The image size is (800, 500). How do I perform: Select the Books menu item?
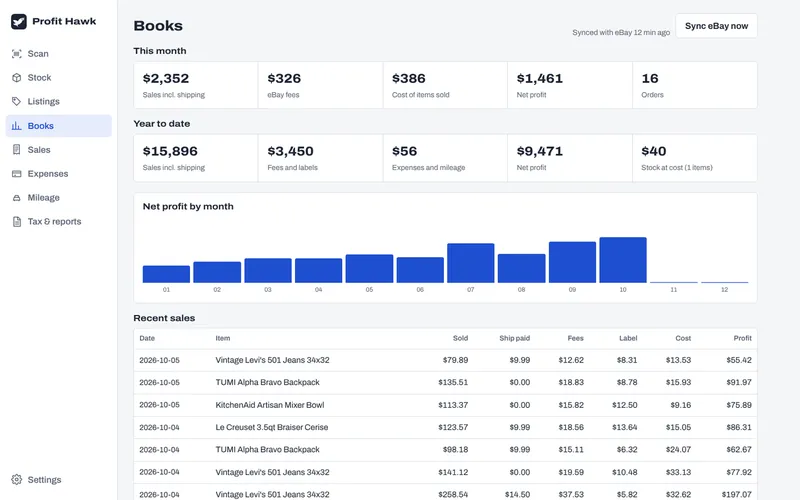coord(59,126)
